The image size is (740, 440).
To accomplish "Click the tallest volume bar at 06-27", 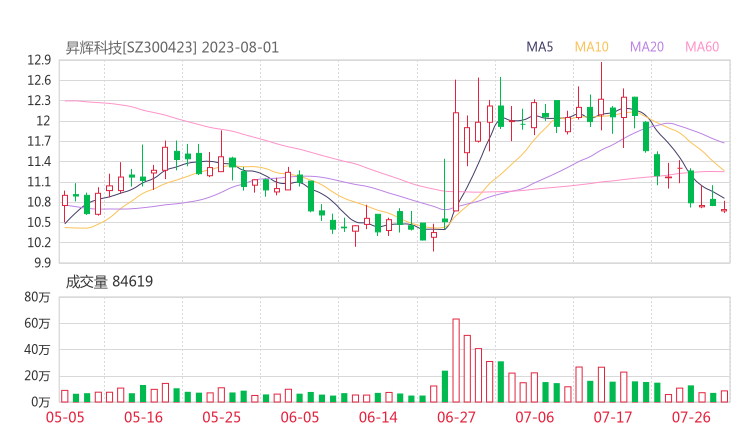I will (456, 361).
